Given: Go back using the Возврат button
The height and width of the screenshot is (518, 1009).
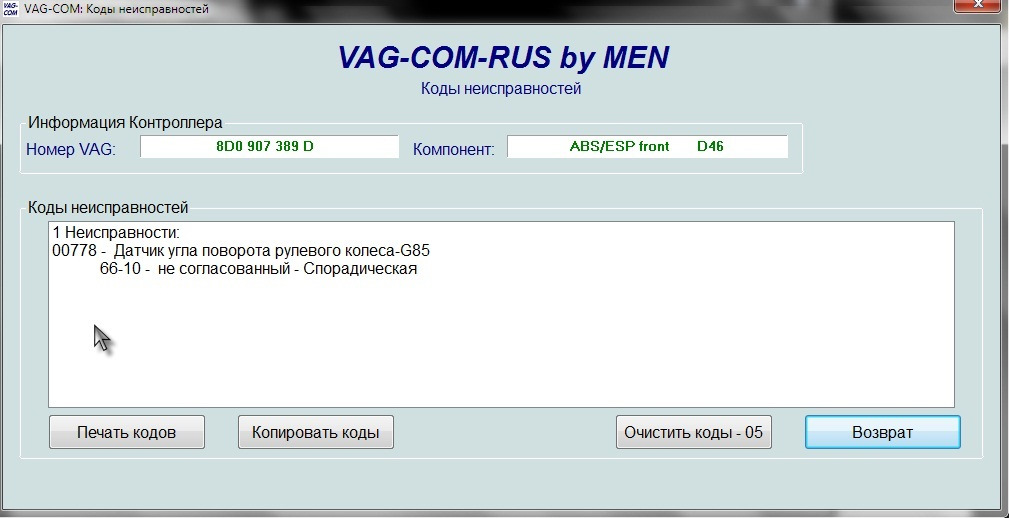Looking at the screenshot, I should (882, 432).
